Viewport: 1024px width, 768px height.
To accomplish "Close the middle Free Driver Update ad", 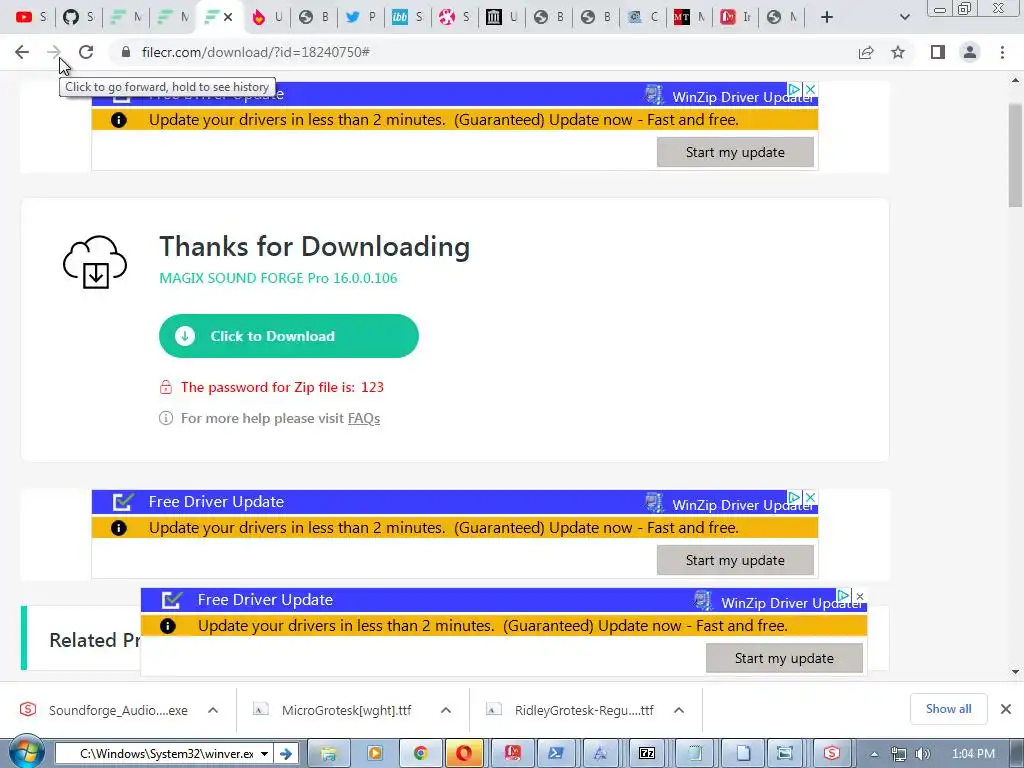I will click(810, 497).
